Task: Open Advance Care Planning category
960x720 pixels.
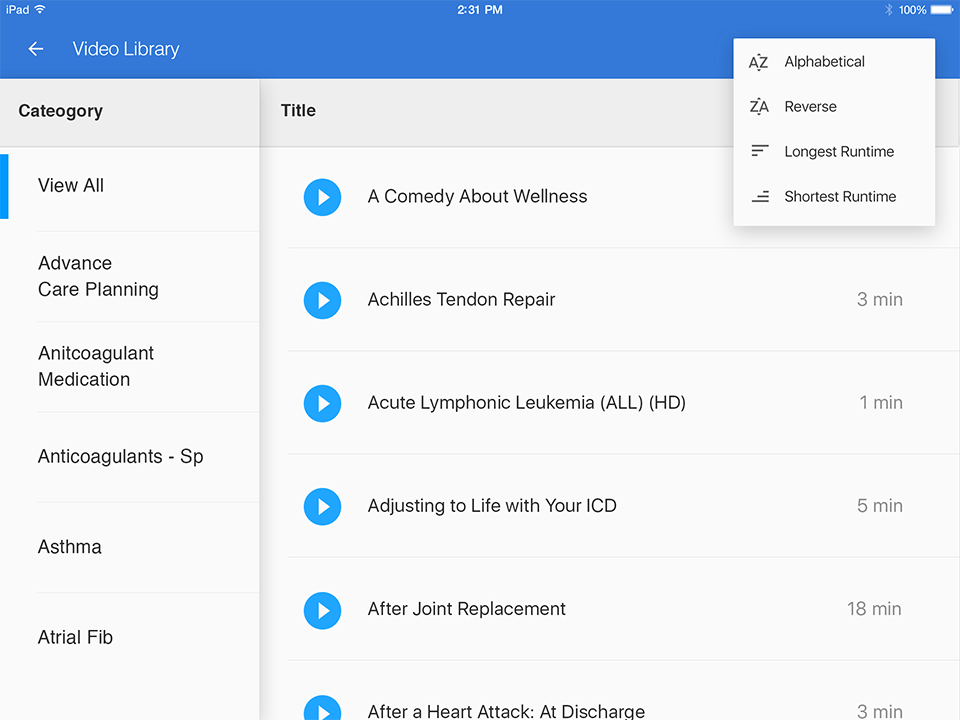Action: tap(98, 276)
